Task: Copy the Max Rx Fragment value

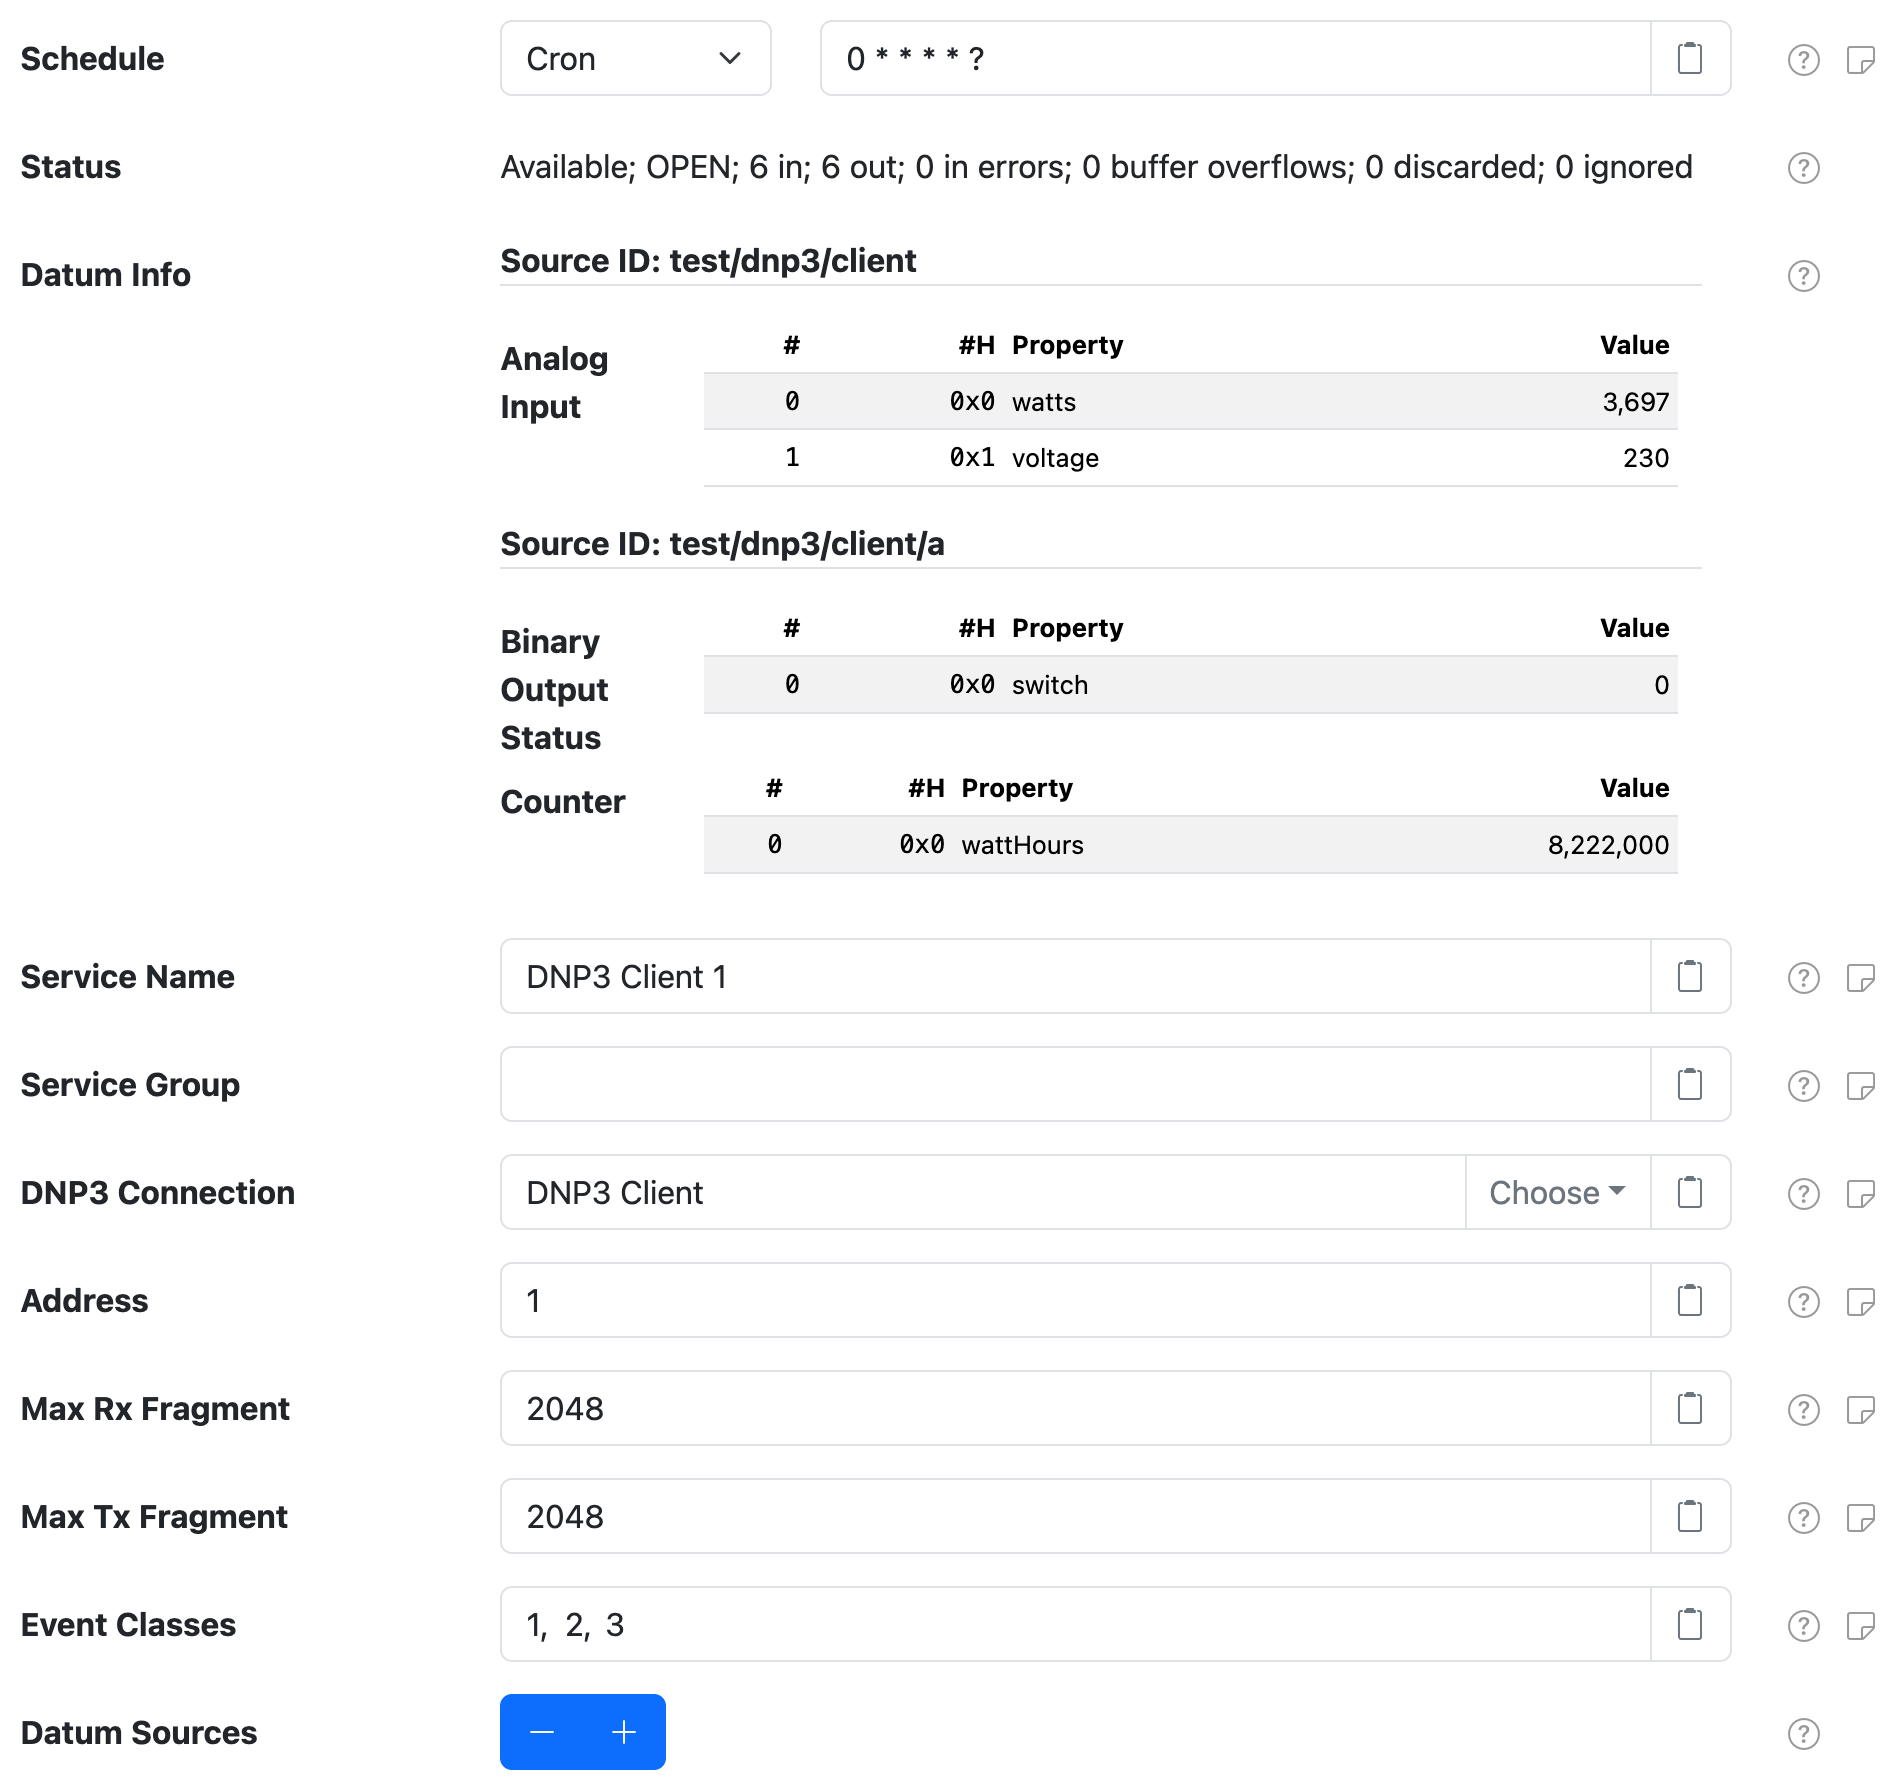Action: (1690, 1408)
